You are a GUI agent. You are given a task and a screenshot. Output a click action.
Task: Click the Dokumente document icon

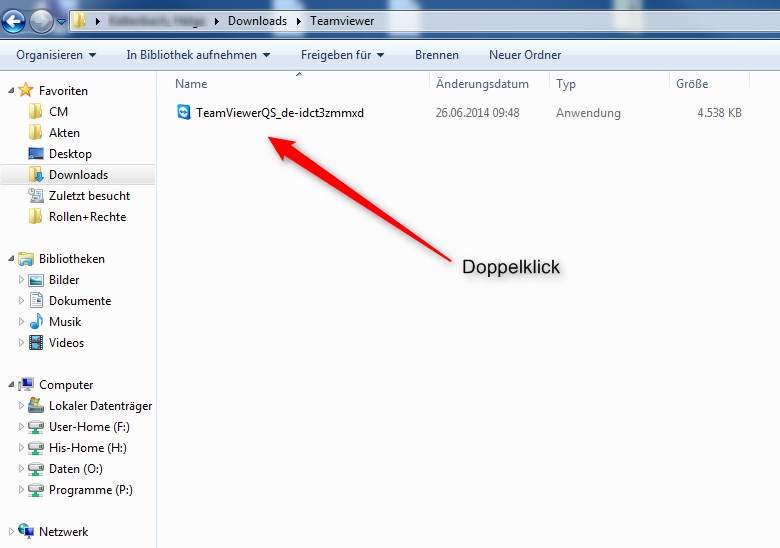(x=36, y=300)
